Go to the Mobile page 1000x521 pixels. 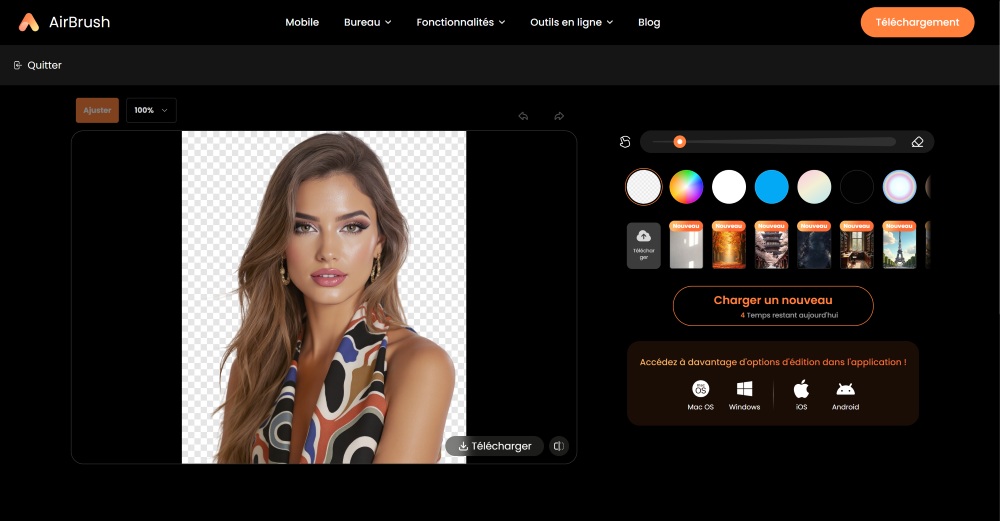tap(302, 22)
